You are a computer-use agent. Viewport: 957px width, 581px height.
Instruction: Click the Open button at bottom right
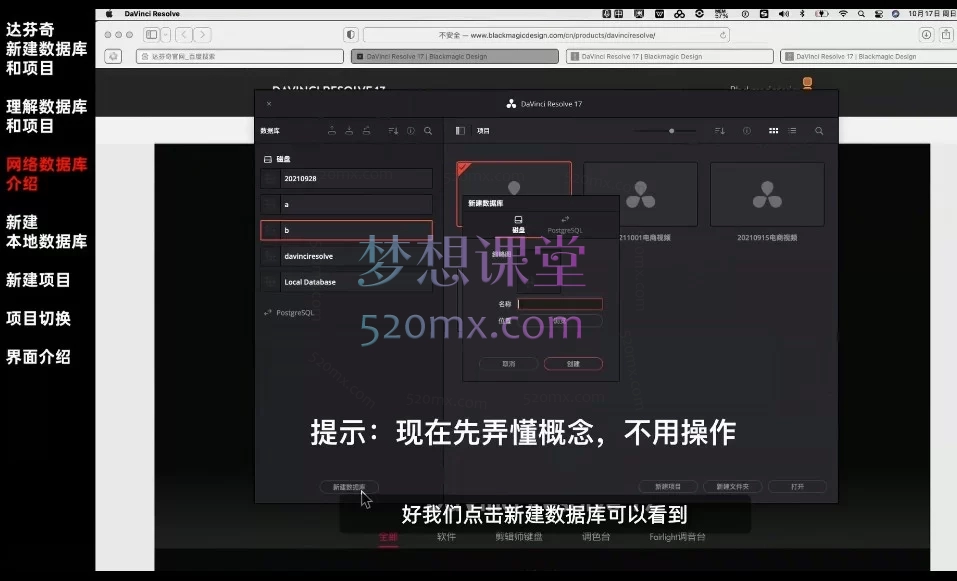pos(797,486)
